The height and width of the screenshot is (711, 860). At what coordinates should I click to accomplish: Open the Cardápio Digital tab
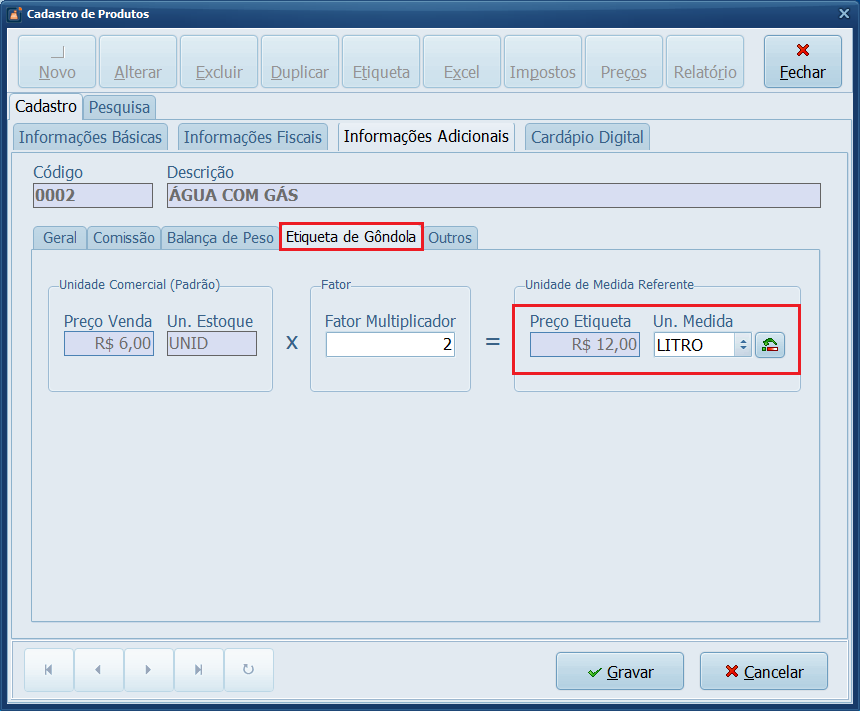[x=587, y=137]
